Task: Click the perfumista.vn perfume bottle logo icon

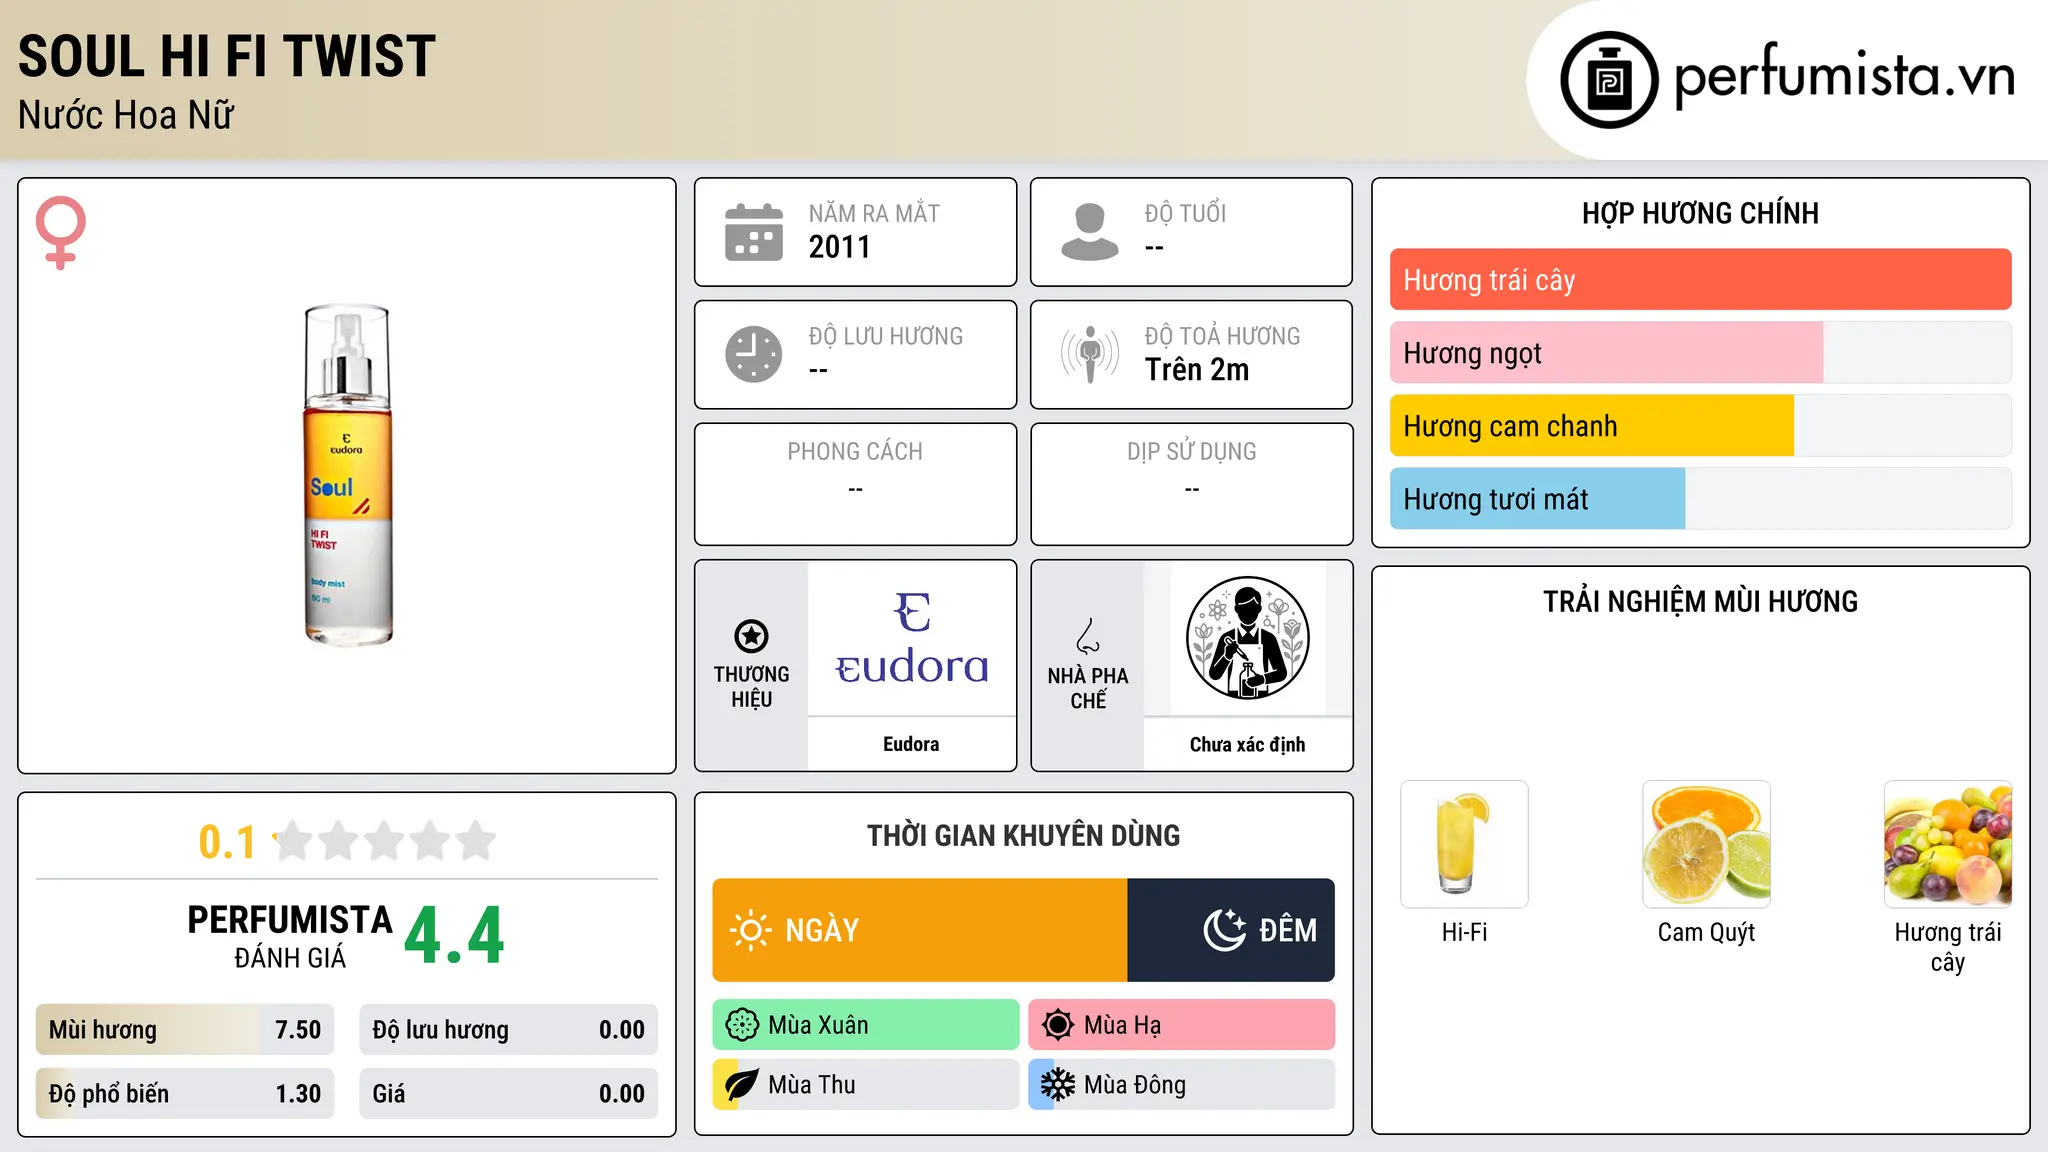Action: [x=1609, y=80]
